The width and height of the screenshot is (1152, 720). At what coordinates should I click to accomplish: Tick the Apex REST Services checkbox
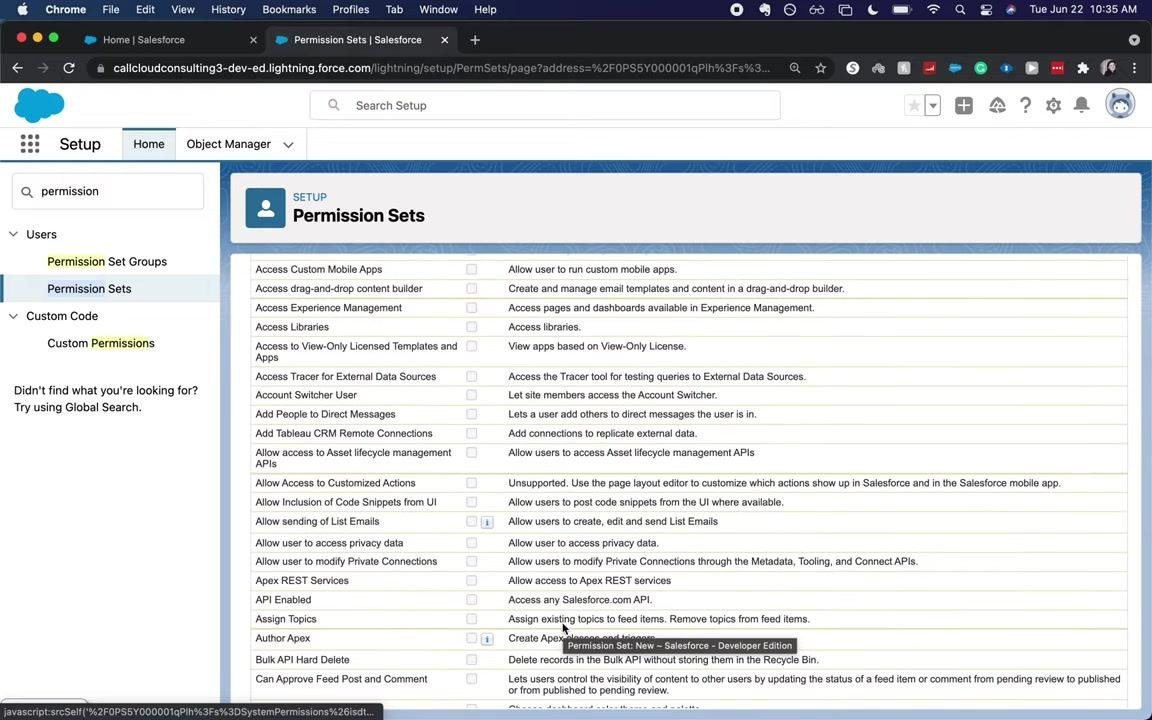click(472, 580)
